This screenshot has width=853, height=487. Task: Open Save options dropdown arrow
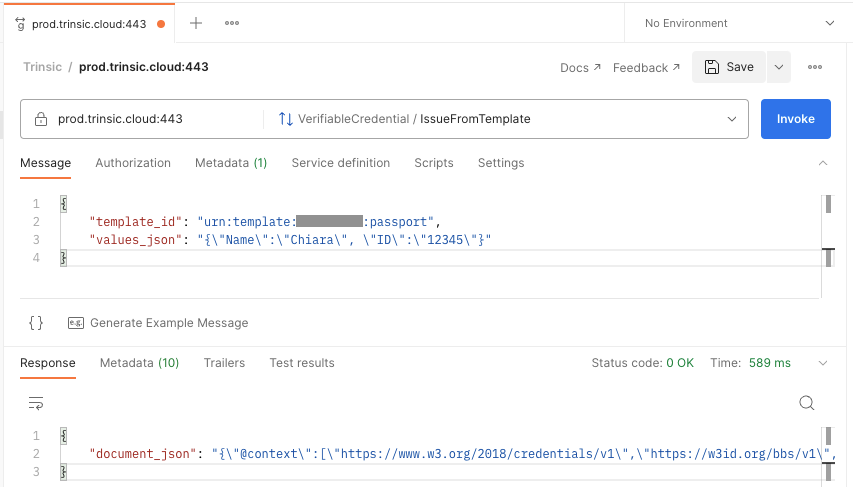point(779,67)
